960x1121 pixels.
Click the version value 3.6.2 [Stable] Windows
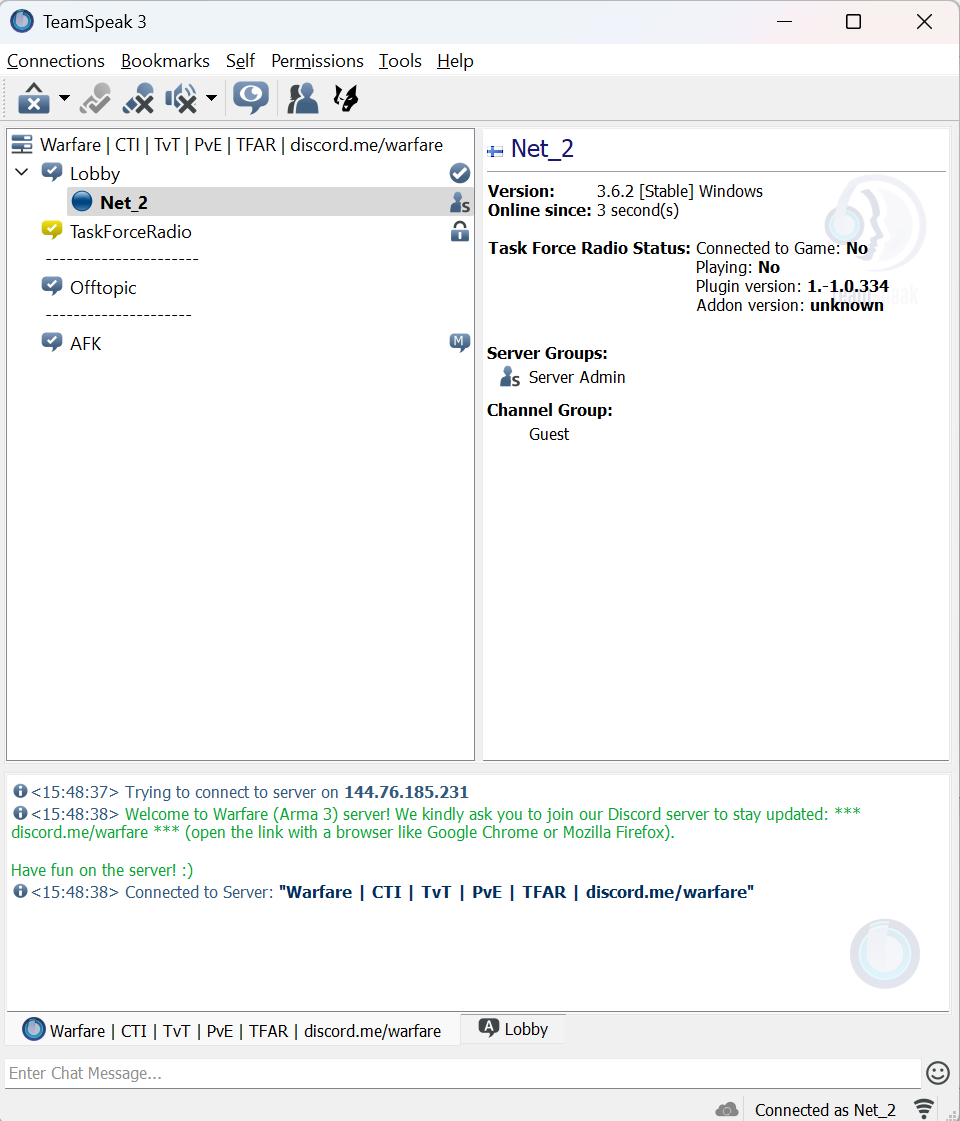coord(680,191)
